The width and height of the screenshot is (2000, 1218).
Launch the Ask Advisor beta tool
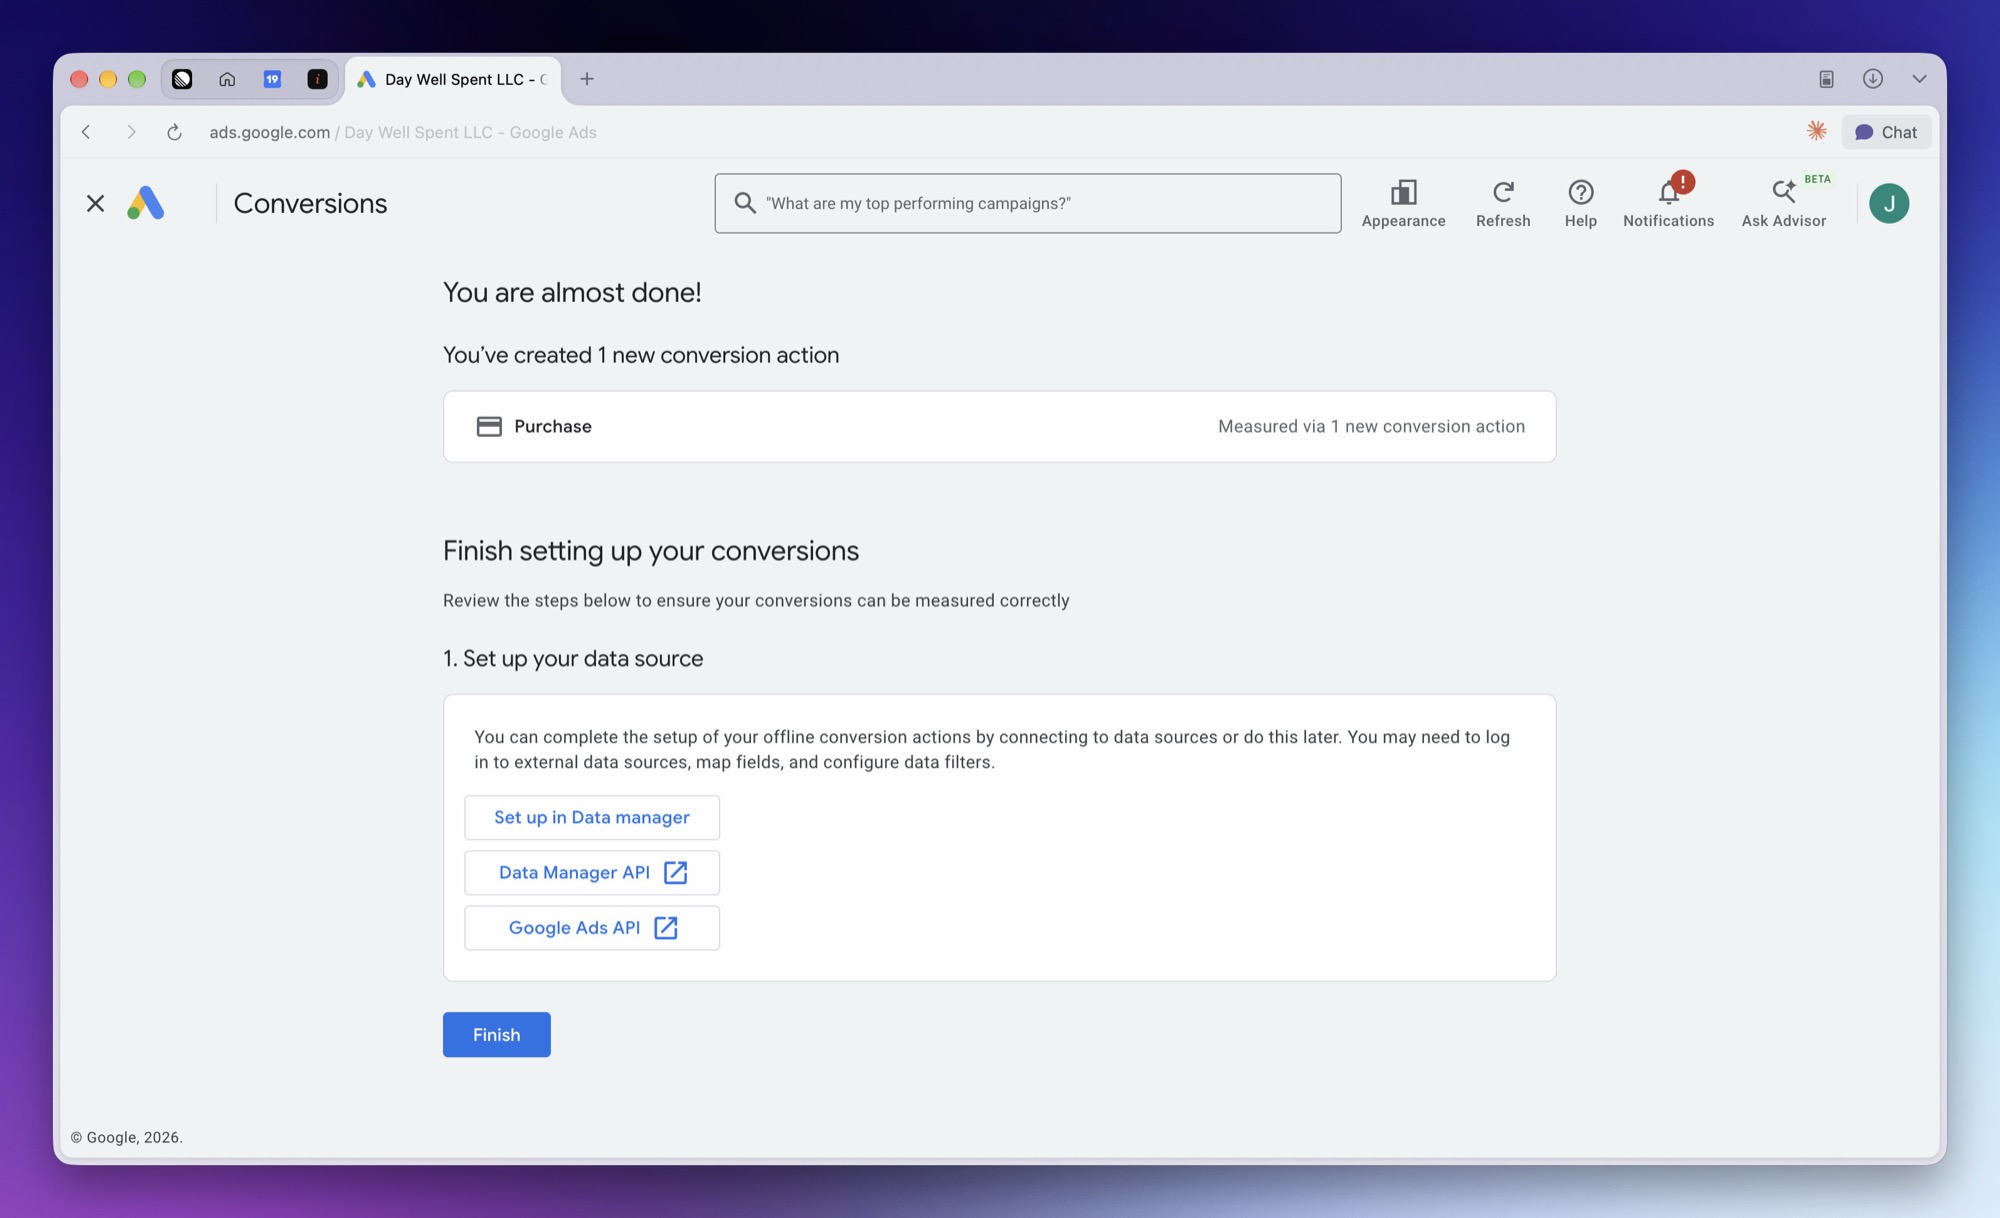tap(1784, 203)
